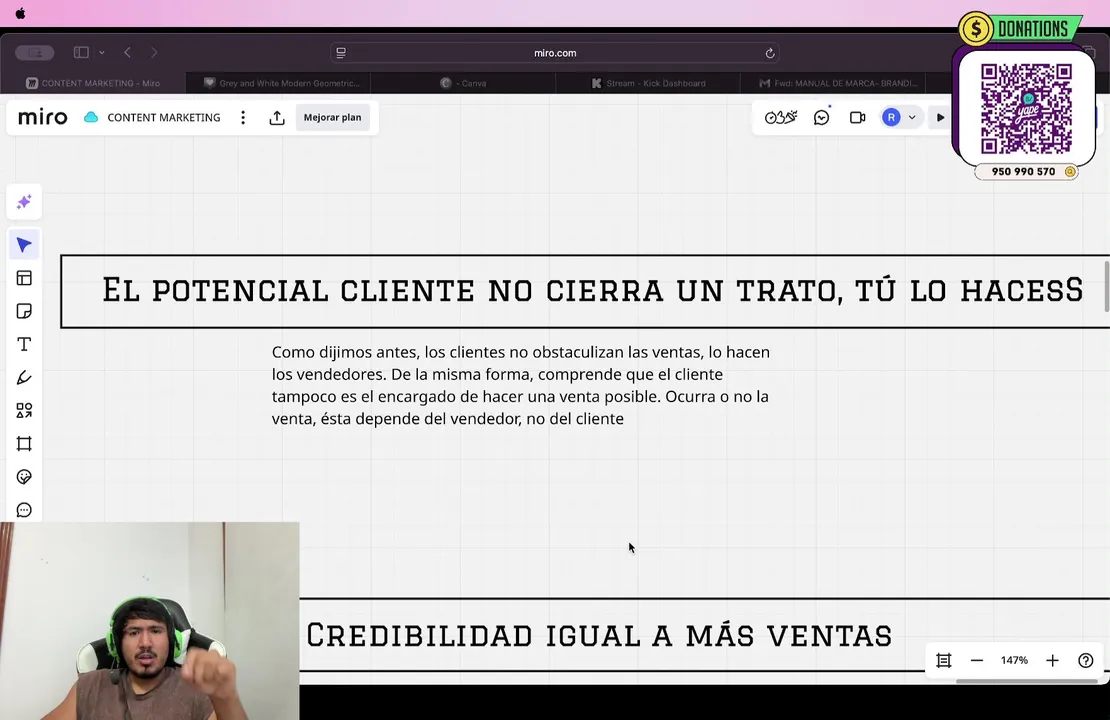This screenshot has width=1110, height=720.
Task: Select heading Credibilidad igual a más ventas
Action: click(x=599, y=635)
